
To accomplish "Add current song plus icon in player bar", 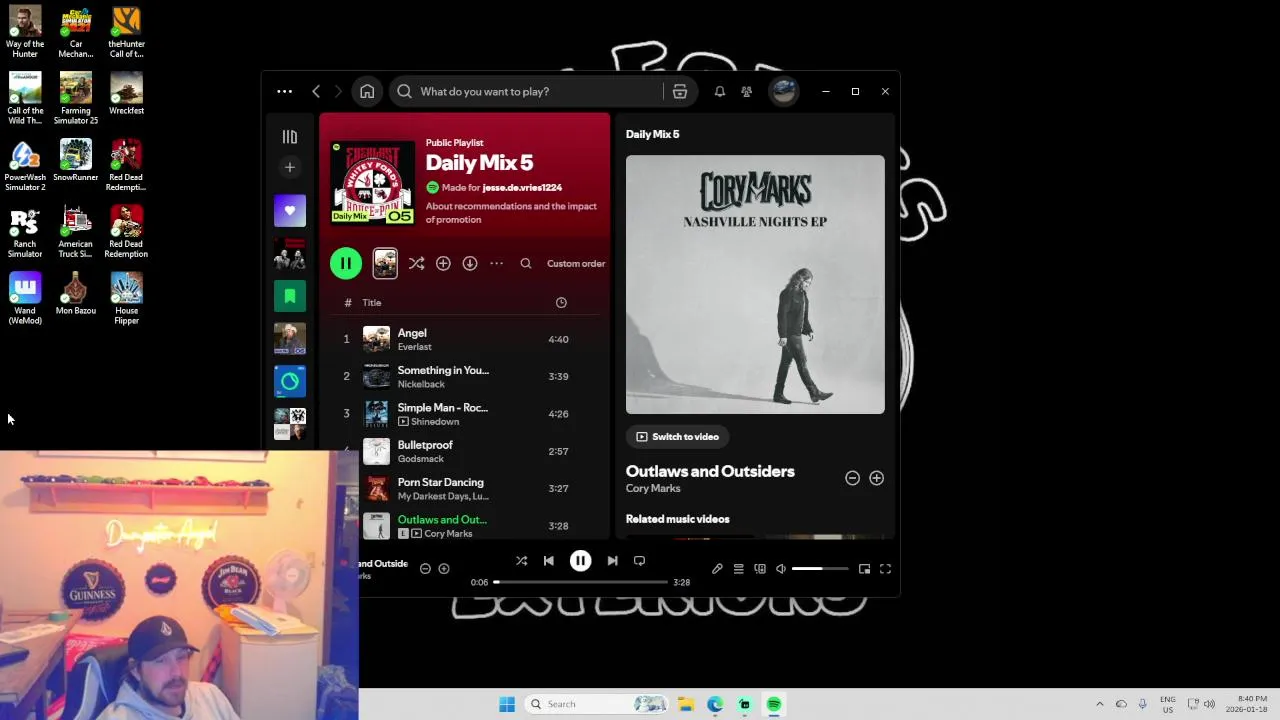I will click(444, 569).
